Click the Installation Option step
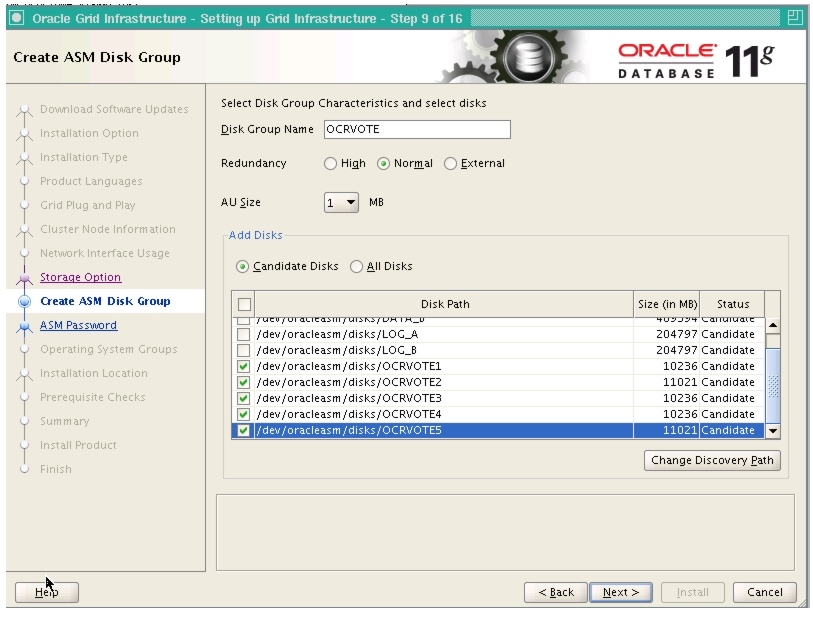Screen dimensions: 813x640 89,133
